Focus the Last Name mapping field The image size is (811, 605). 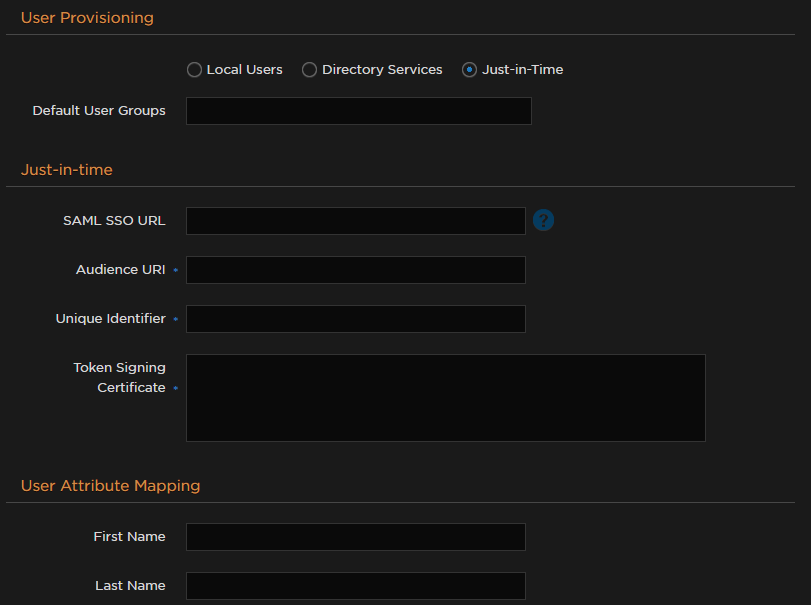coord(355,586)
